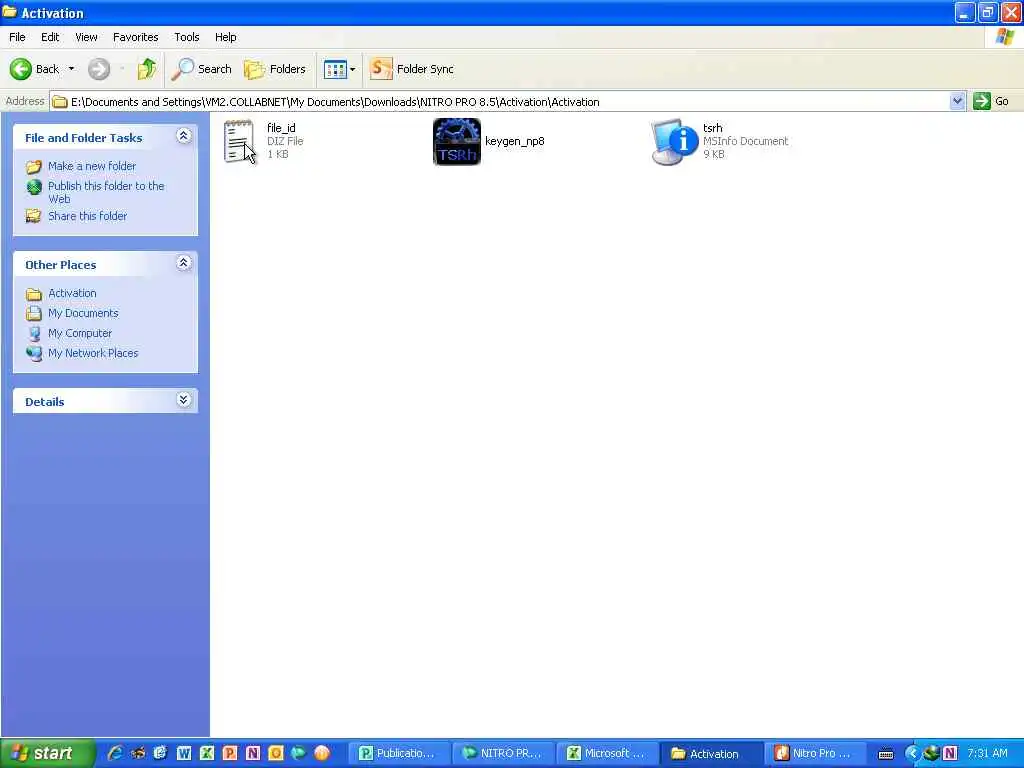Toggle the Folders pane
The height and width of the screenshot is (768, 1024).
point(275,69)
